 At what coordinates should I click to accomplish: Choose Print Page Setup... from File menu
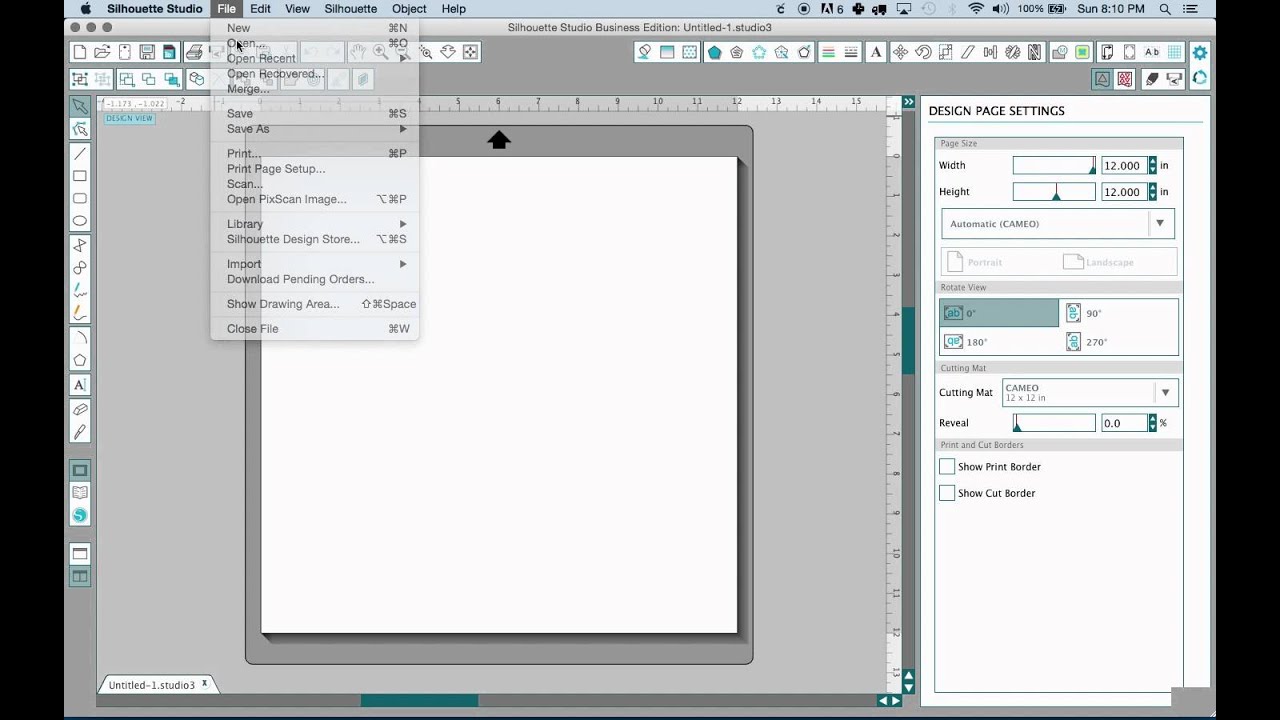click(x=314, y=169)
